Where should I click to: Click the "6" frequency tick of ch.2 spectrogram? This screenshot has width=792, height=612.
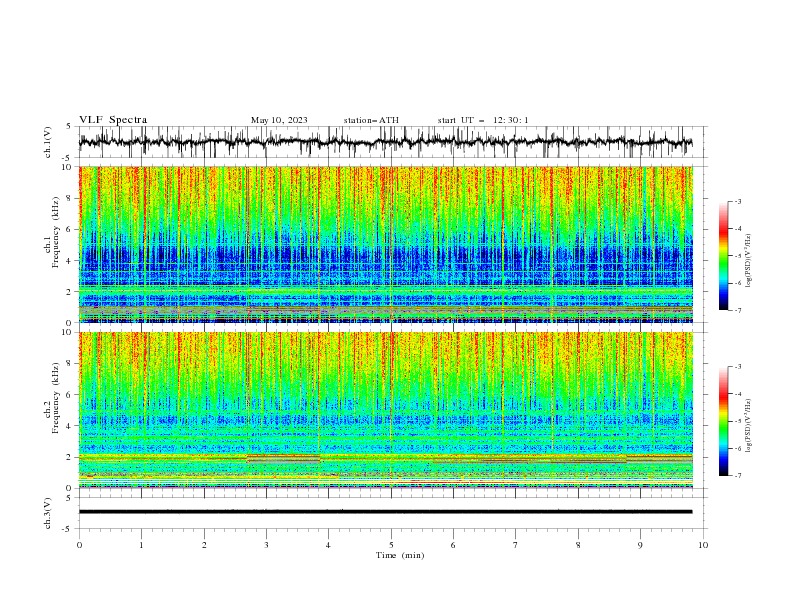tap(71, 395)
